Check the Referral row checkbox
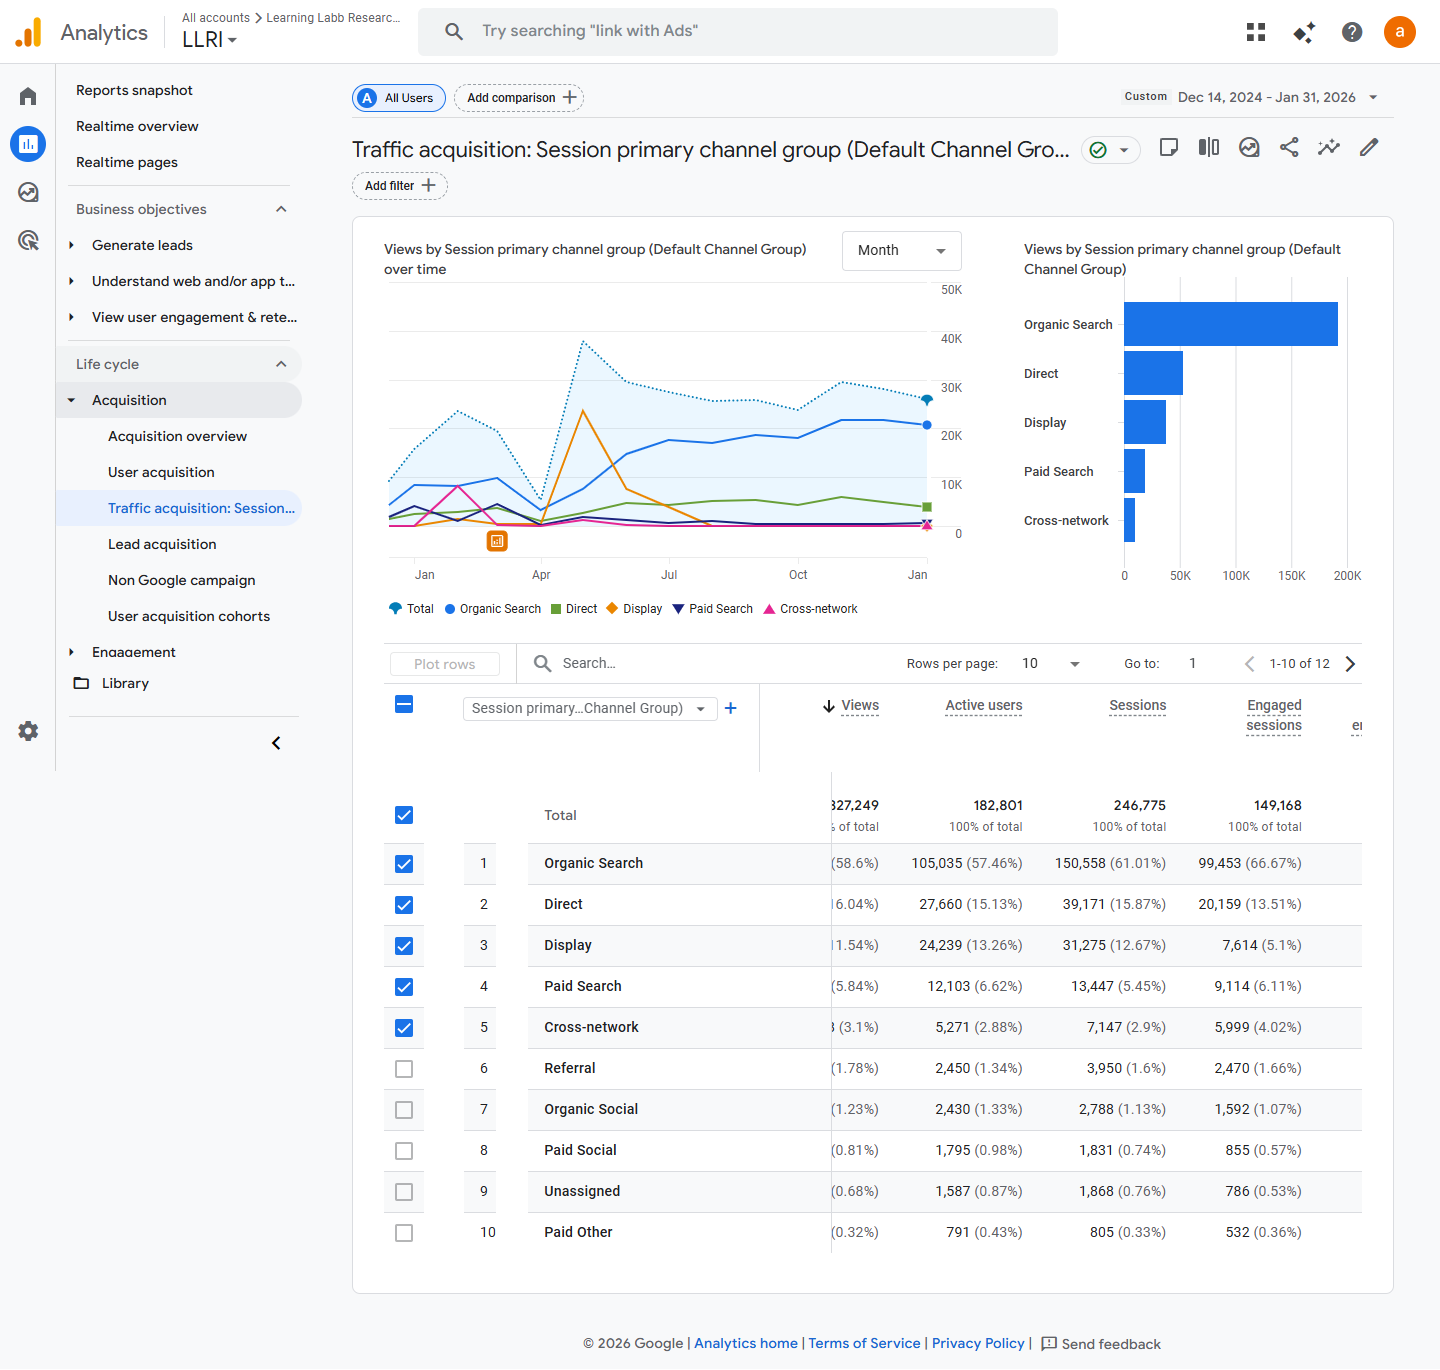Image resolution: width=1440 pixels, height=1370 pixels. click(404, 1069)
